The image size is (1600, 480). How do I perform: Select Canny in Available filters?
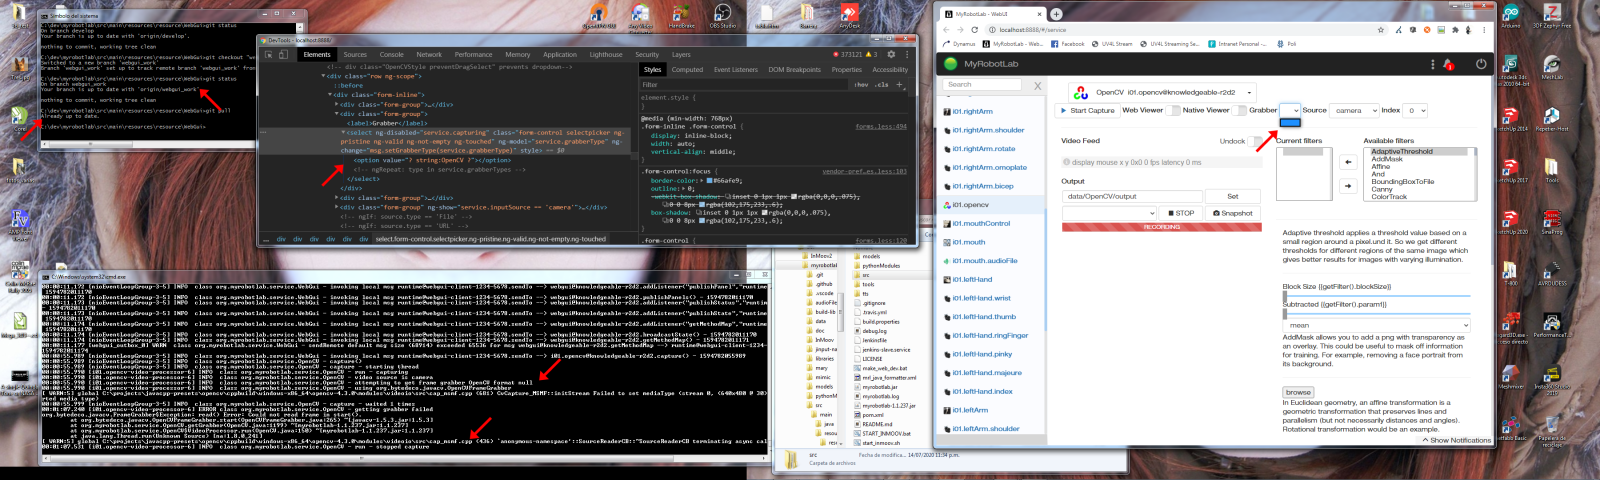[1382, 189]
